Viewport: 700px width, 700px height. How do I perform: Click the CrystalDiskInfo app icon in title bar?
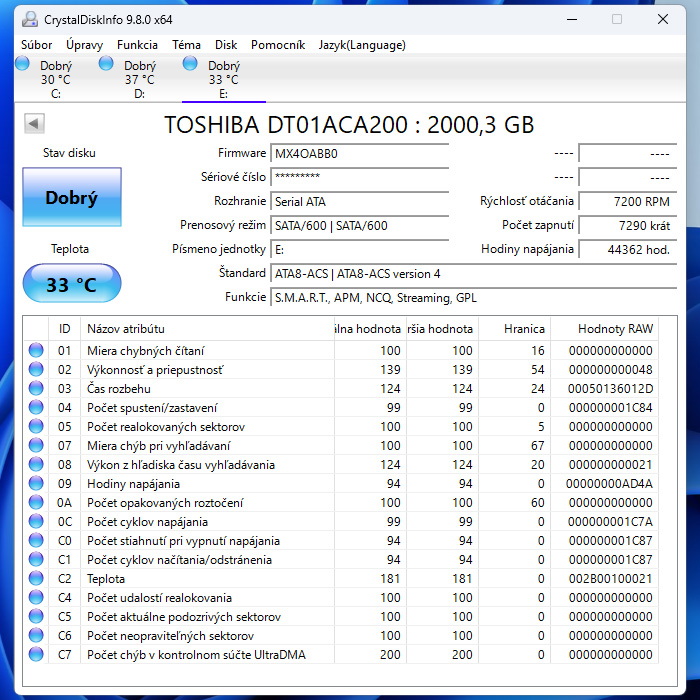29,19
